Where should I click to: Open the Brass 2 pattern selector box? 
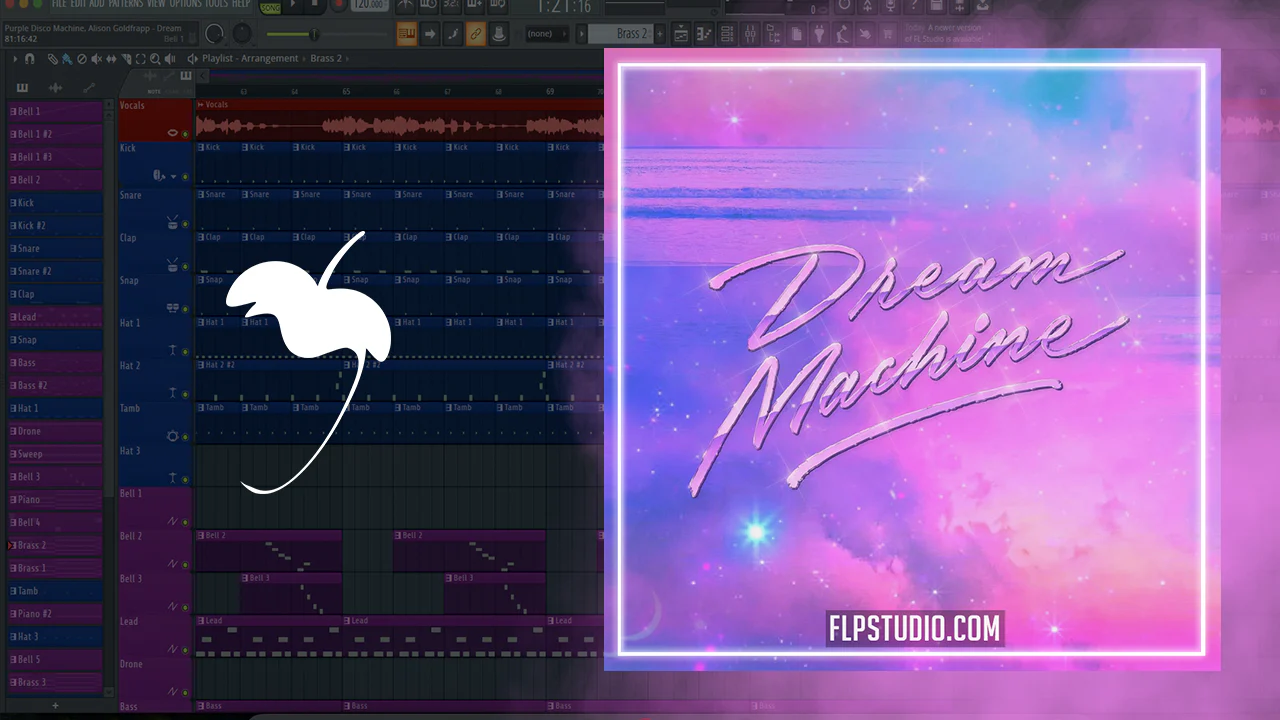(620, 34)
